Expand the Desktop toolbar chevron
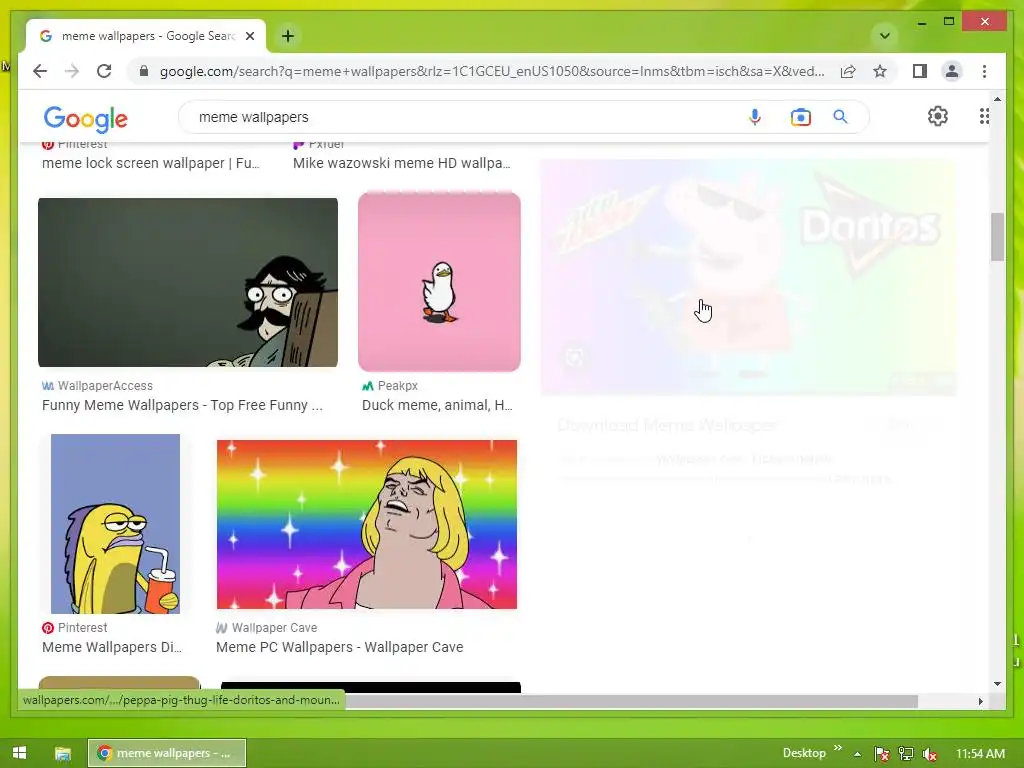 pos(838,748)
